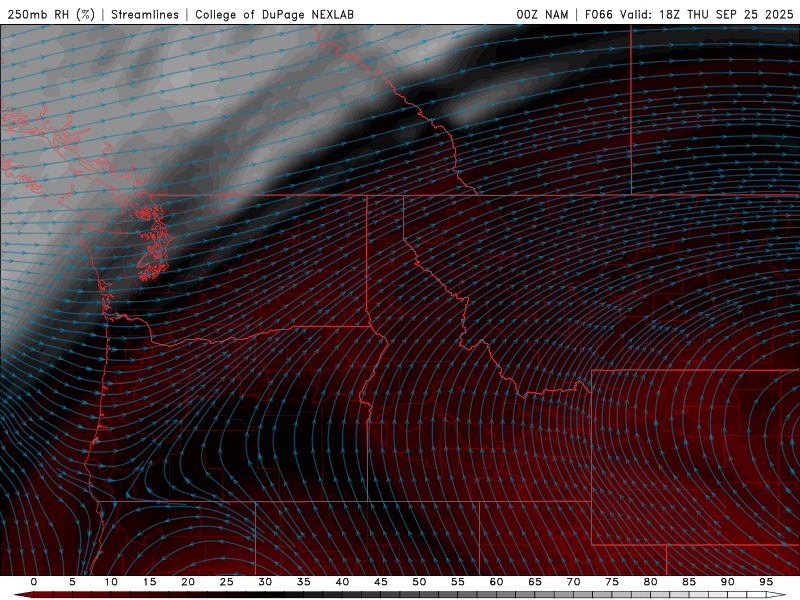Click the "0" value on color scale
800x600 pixels.
click(34, 582)
